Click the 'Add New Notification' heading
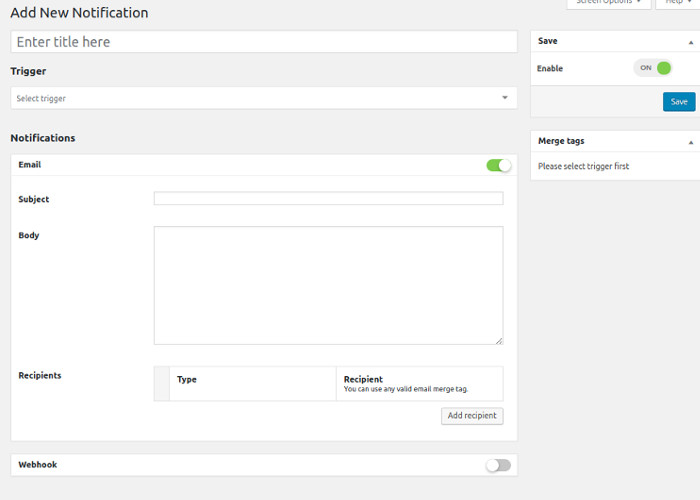The image size is (700, 500). 79,13
